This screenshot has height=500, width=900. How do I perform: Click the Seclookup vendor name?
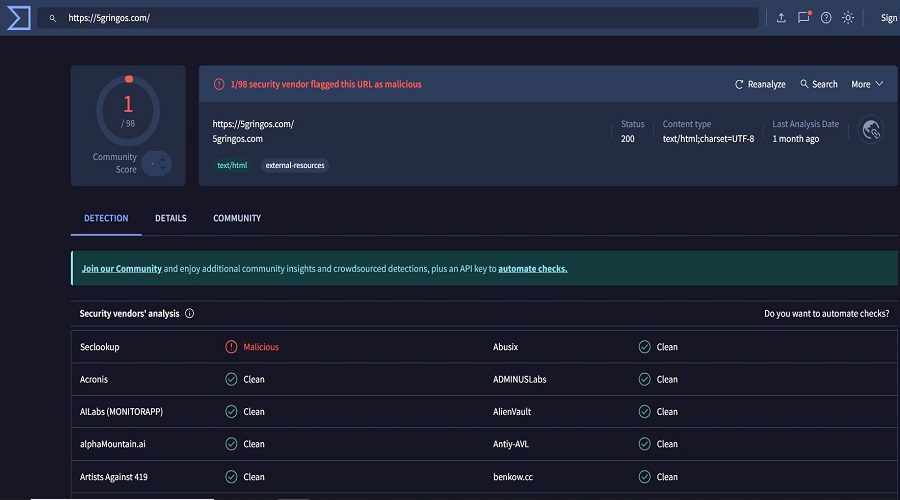tap(100, 347)
